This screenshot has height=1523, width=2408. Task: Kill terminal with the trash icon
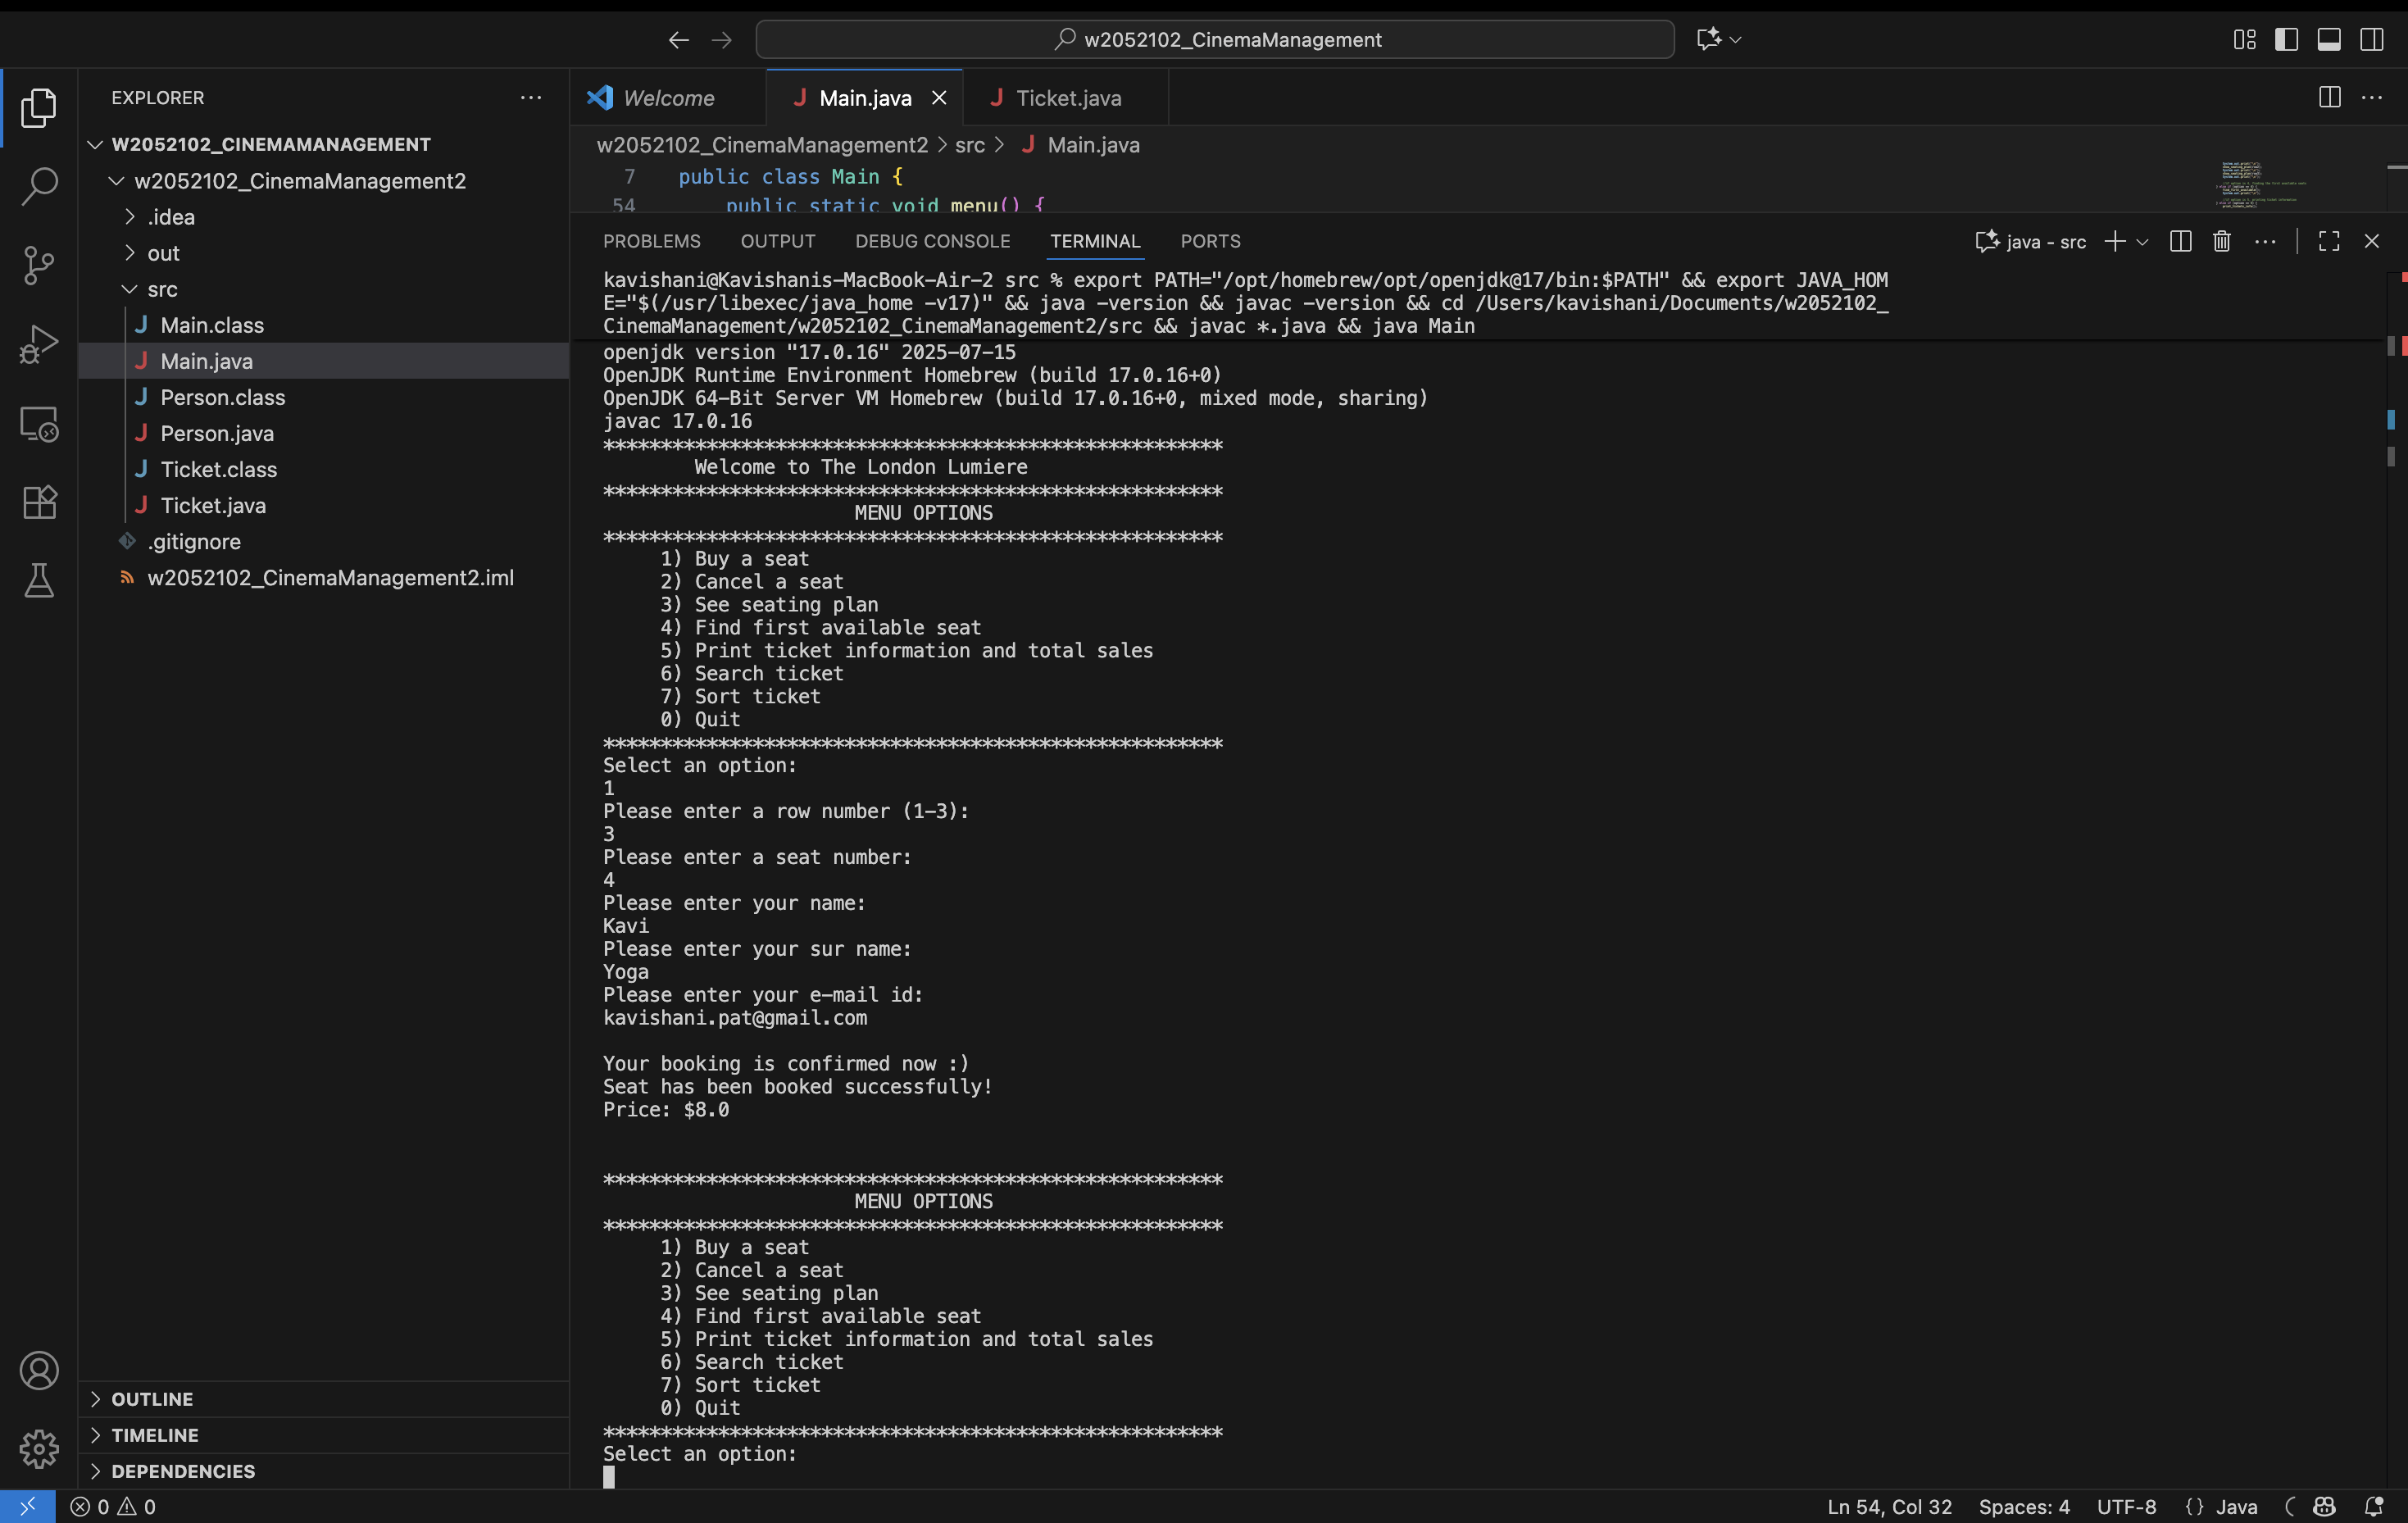tap(2222, 241)
